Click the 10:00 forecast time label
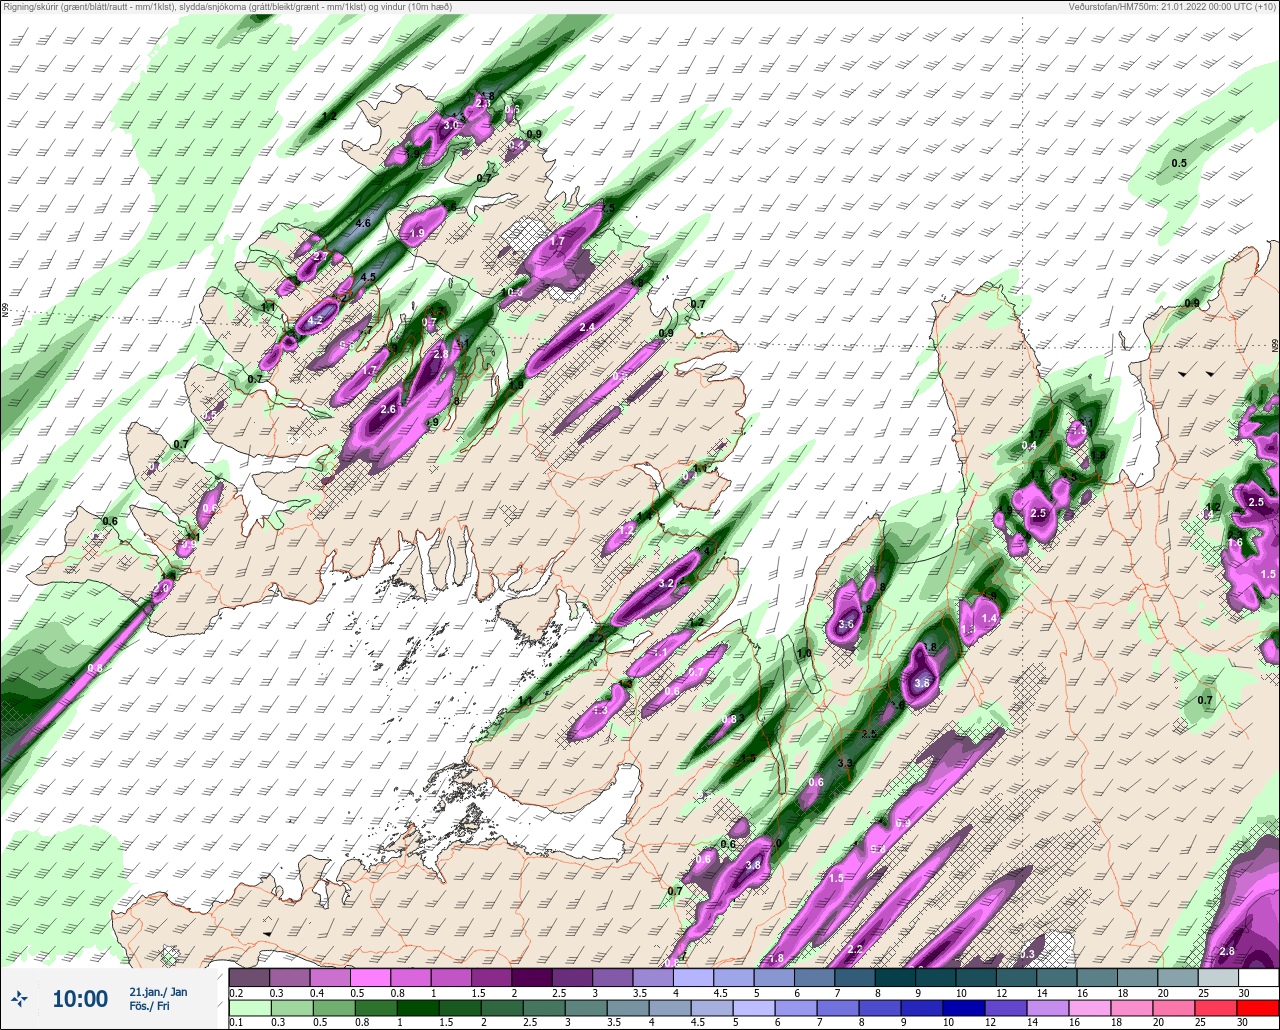This screenshot has width=1280, height=1030. coord(80,999)
